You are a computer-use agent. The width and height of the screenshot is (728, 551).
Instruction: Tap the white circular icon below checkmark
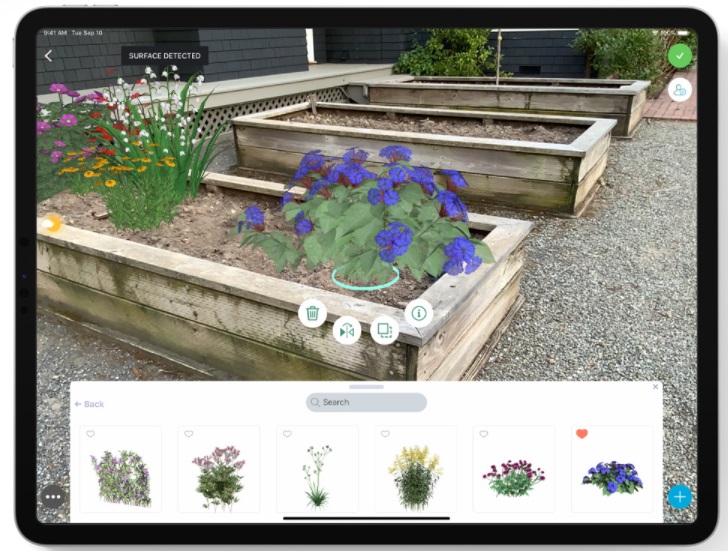(x=680, y=90)
